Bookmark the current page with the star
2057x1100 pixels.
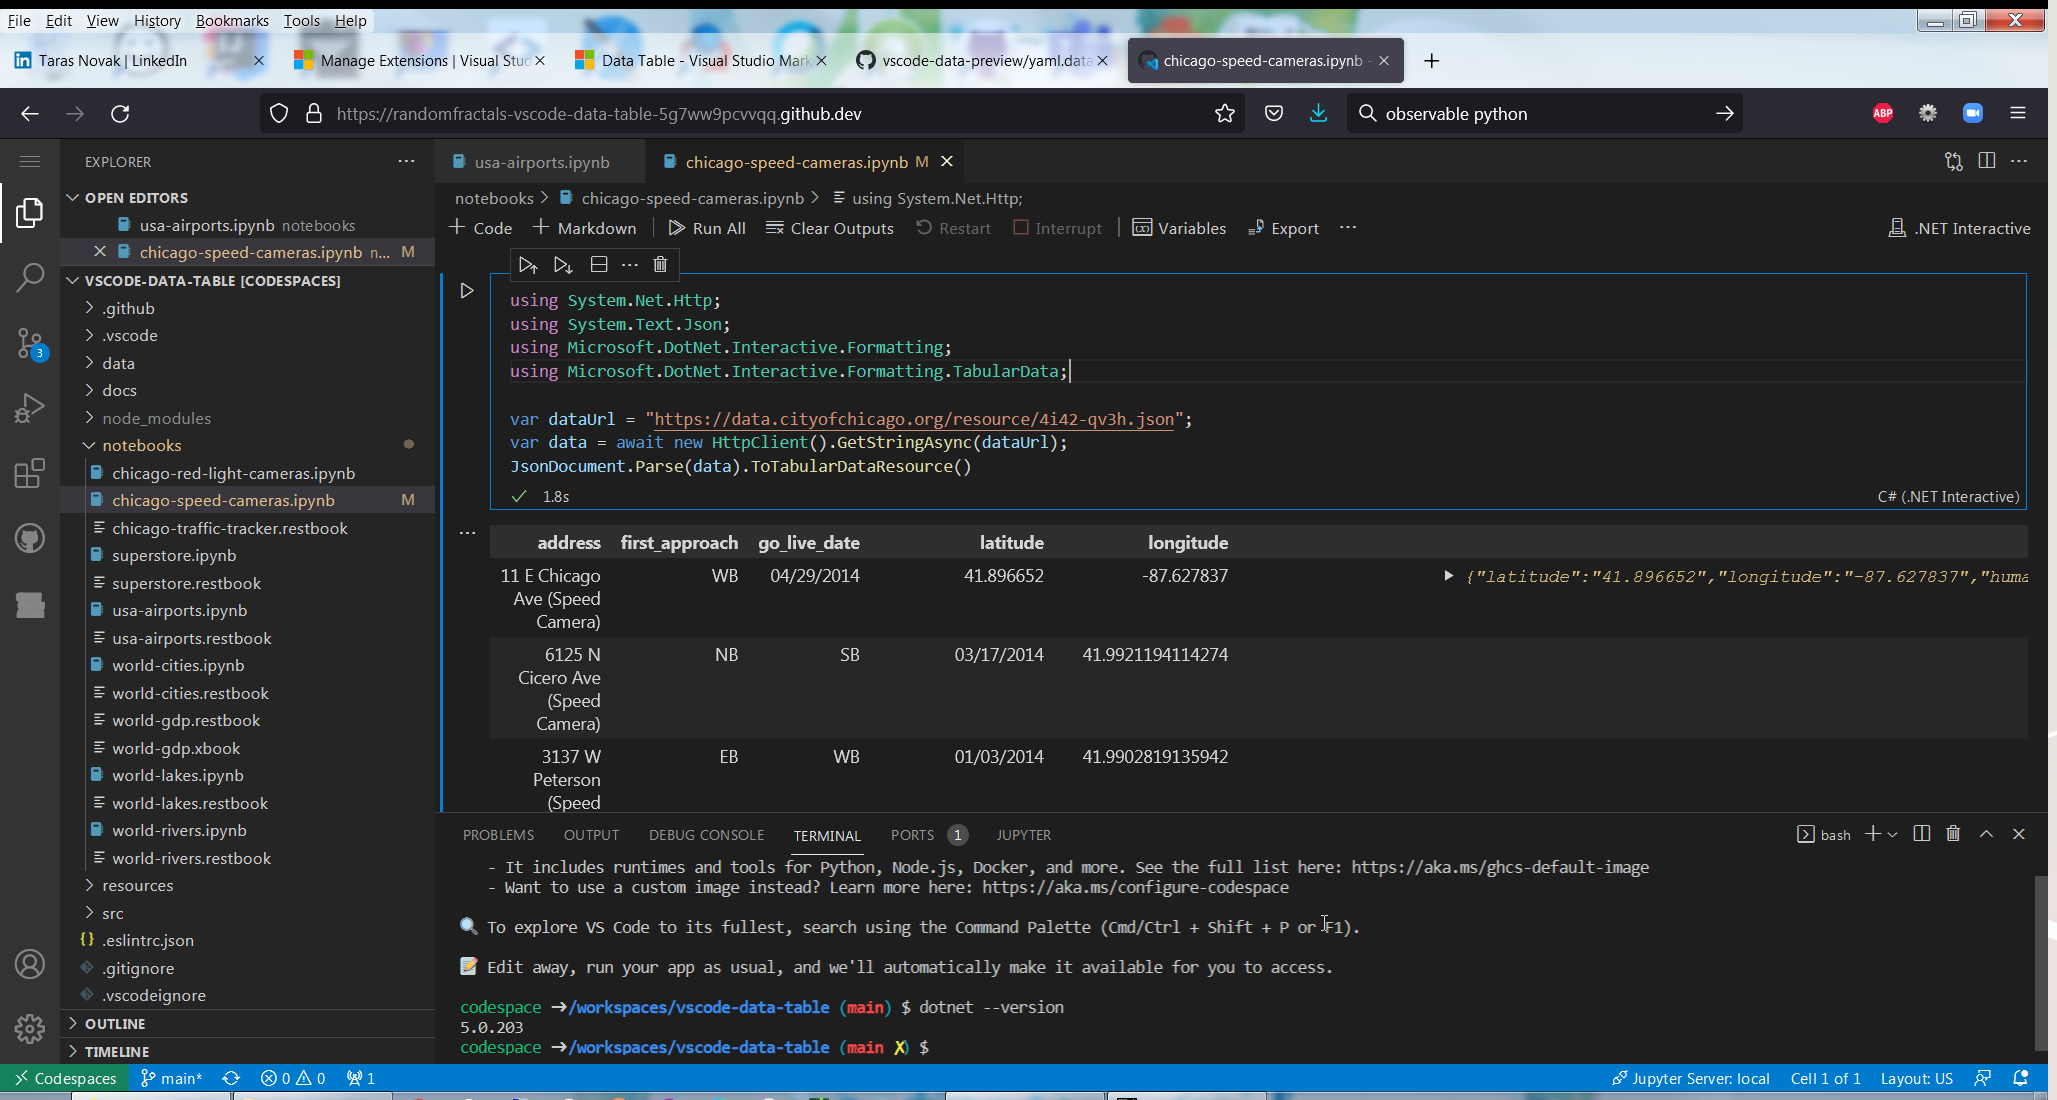1225,113
